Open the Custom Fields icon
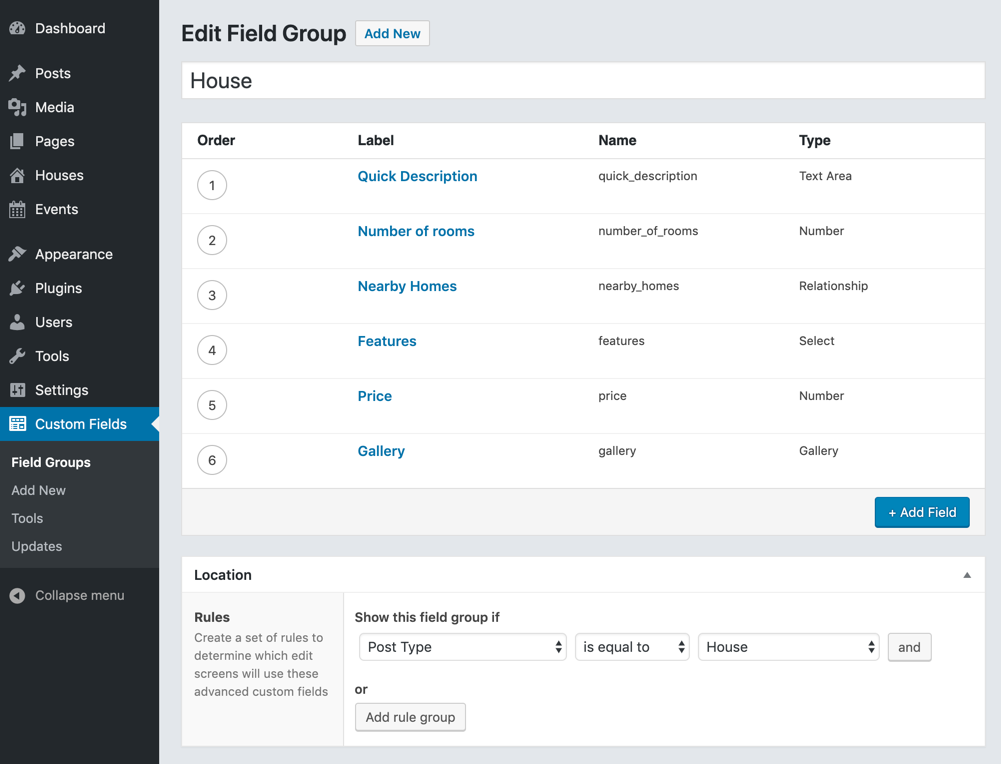The width and height of the screenshot is (1001, 764). (x=18, y=424)
